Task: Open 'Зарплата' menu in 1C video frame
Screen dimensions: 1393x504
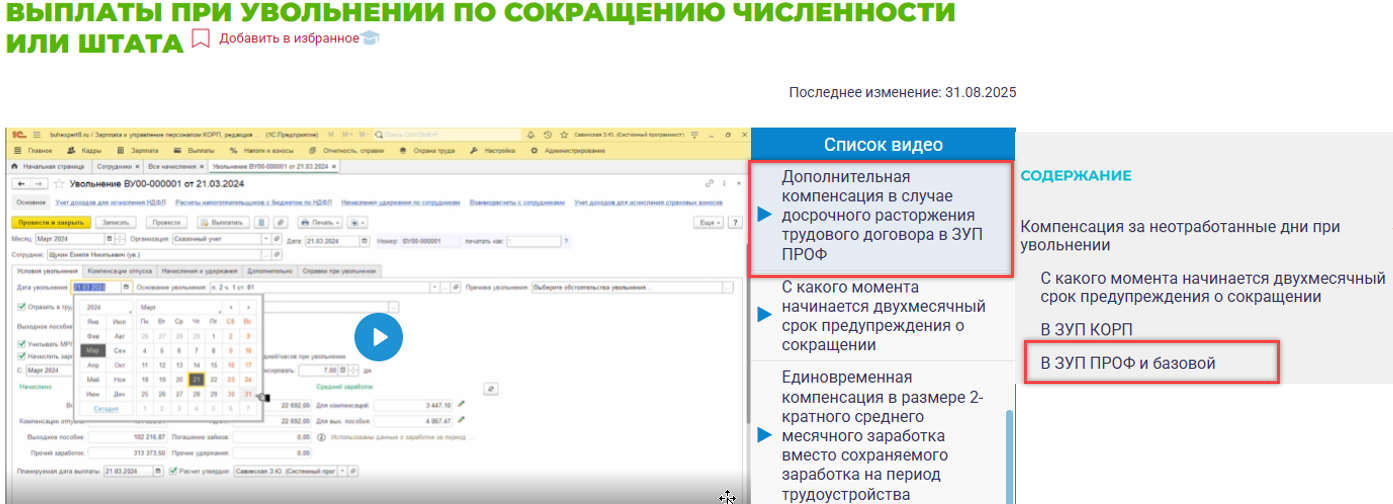Action: click(x=137, y=150)
